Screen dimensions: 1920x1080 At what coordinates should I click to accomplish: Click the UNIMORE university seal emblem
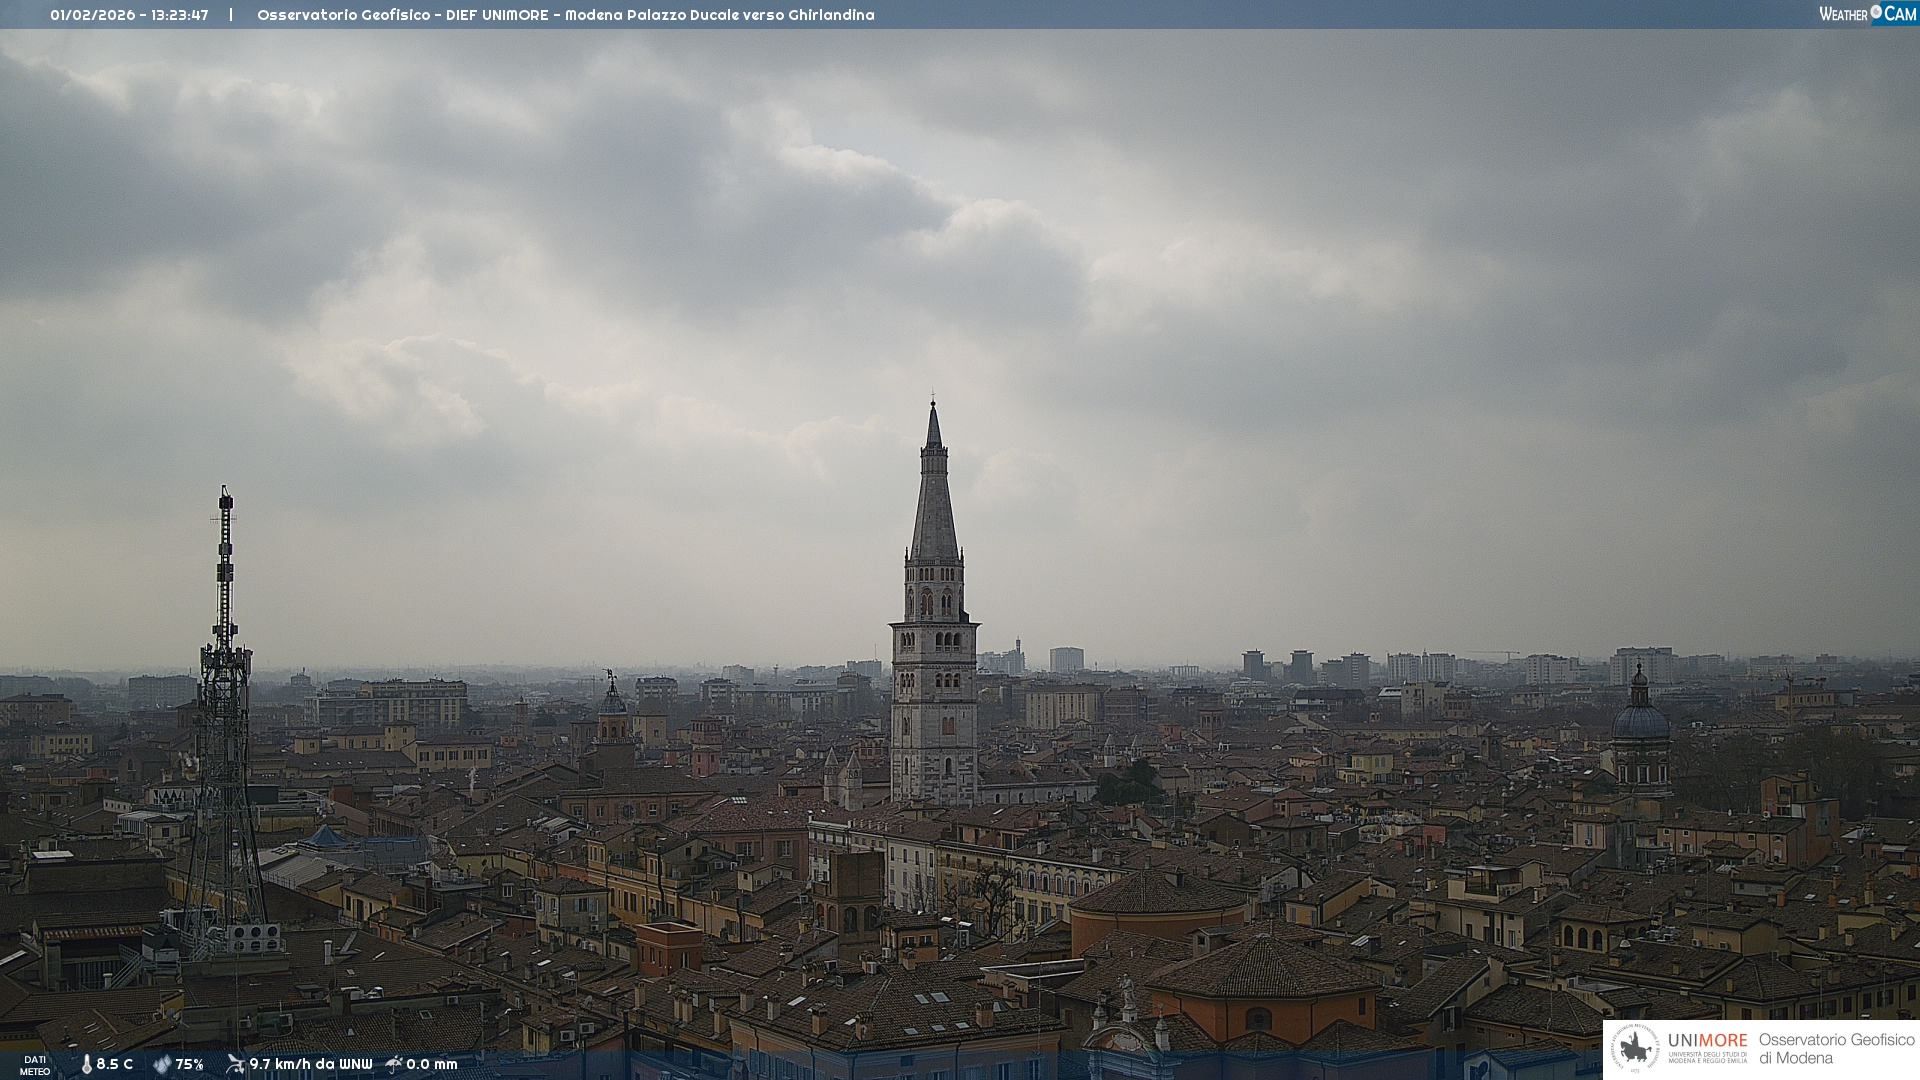1635,1049
